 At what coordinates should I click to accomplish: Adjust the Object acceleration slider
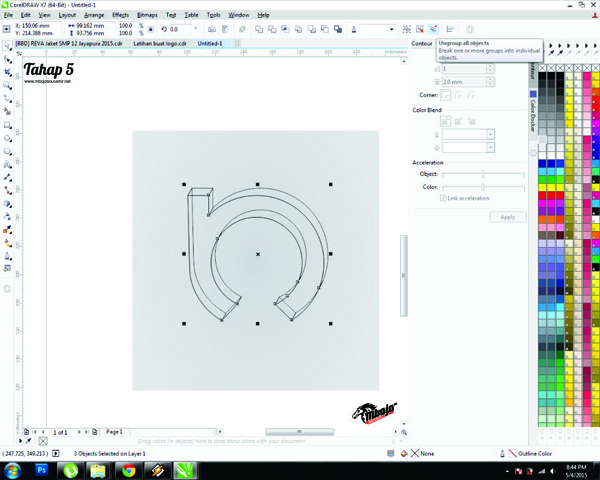tap(484, 174)
